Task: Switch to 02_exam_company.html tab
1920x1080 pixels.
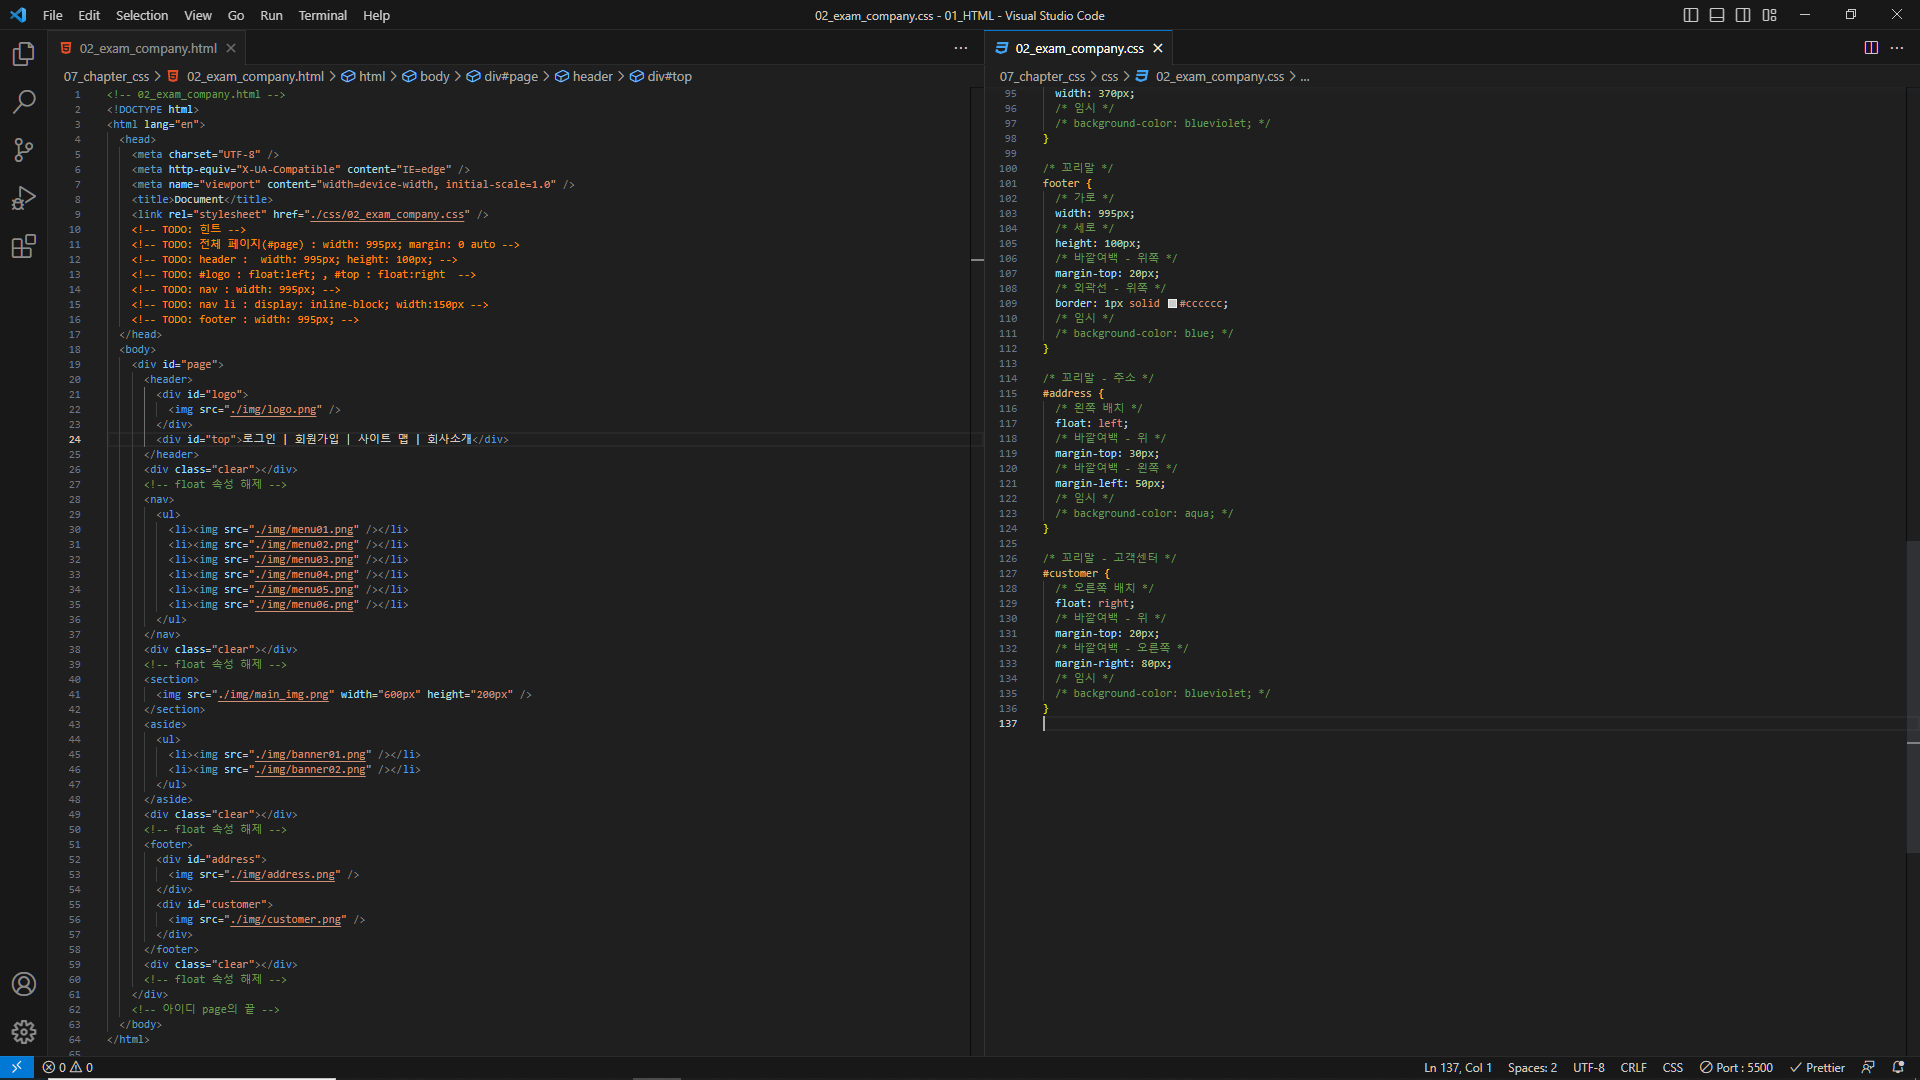Action: tap(148, 48)
